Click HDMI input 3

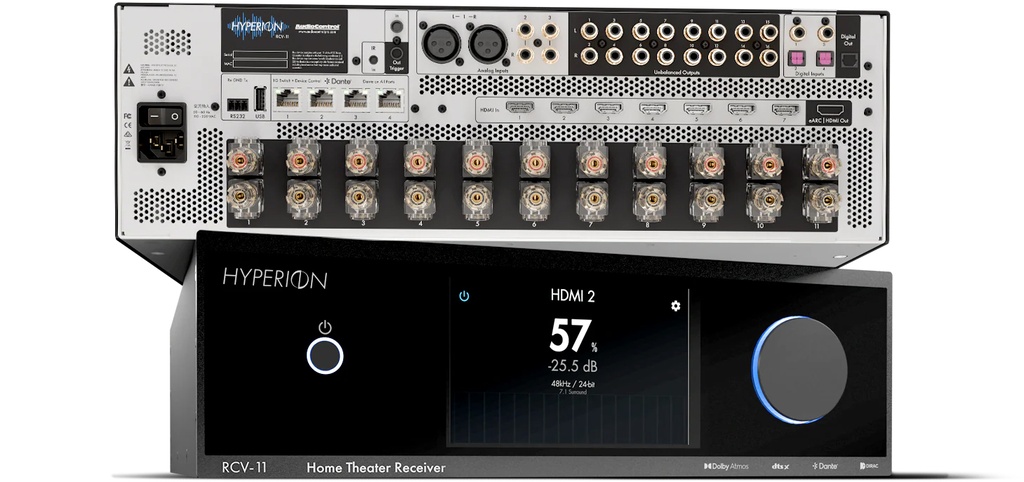coord(609,109)
